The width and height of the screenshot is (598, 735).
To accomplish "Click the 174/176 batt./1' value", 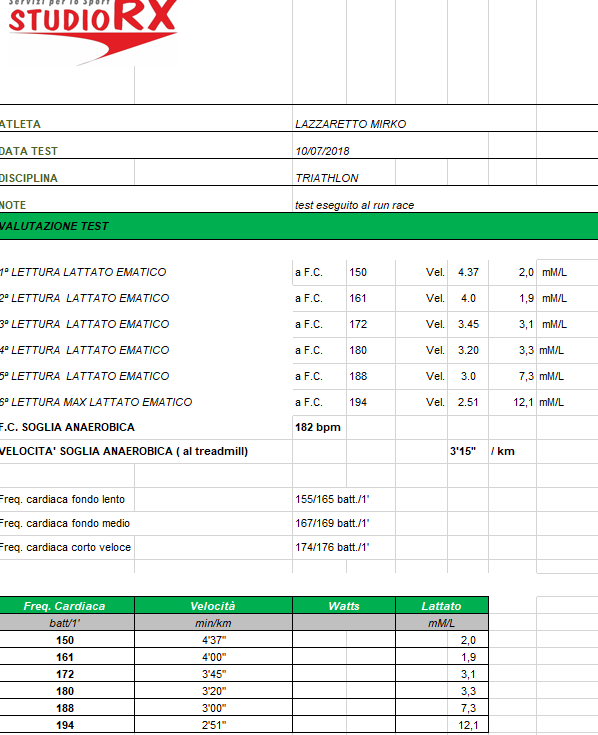I will [x=332, y=548].
